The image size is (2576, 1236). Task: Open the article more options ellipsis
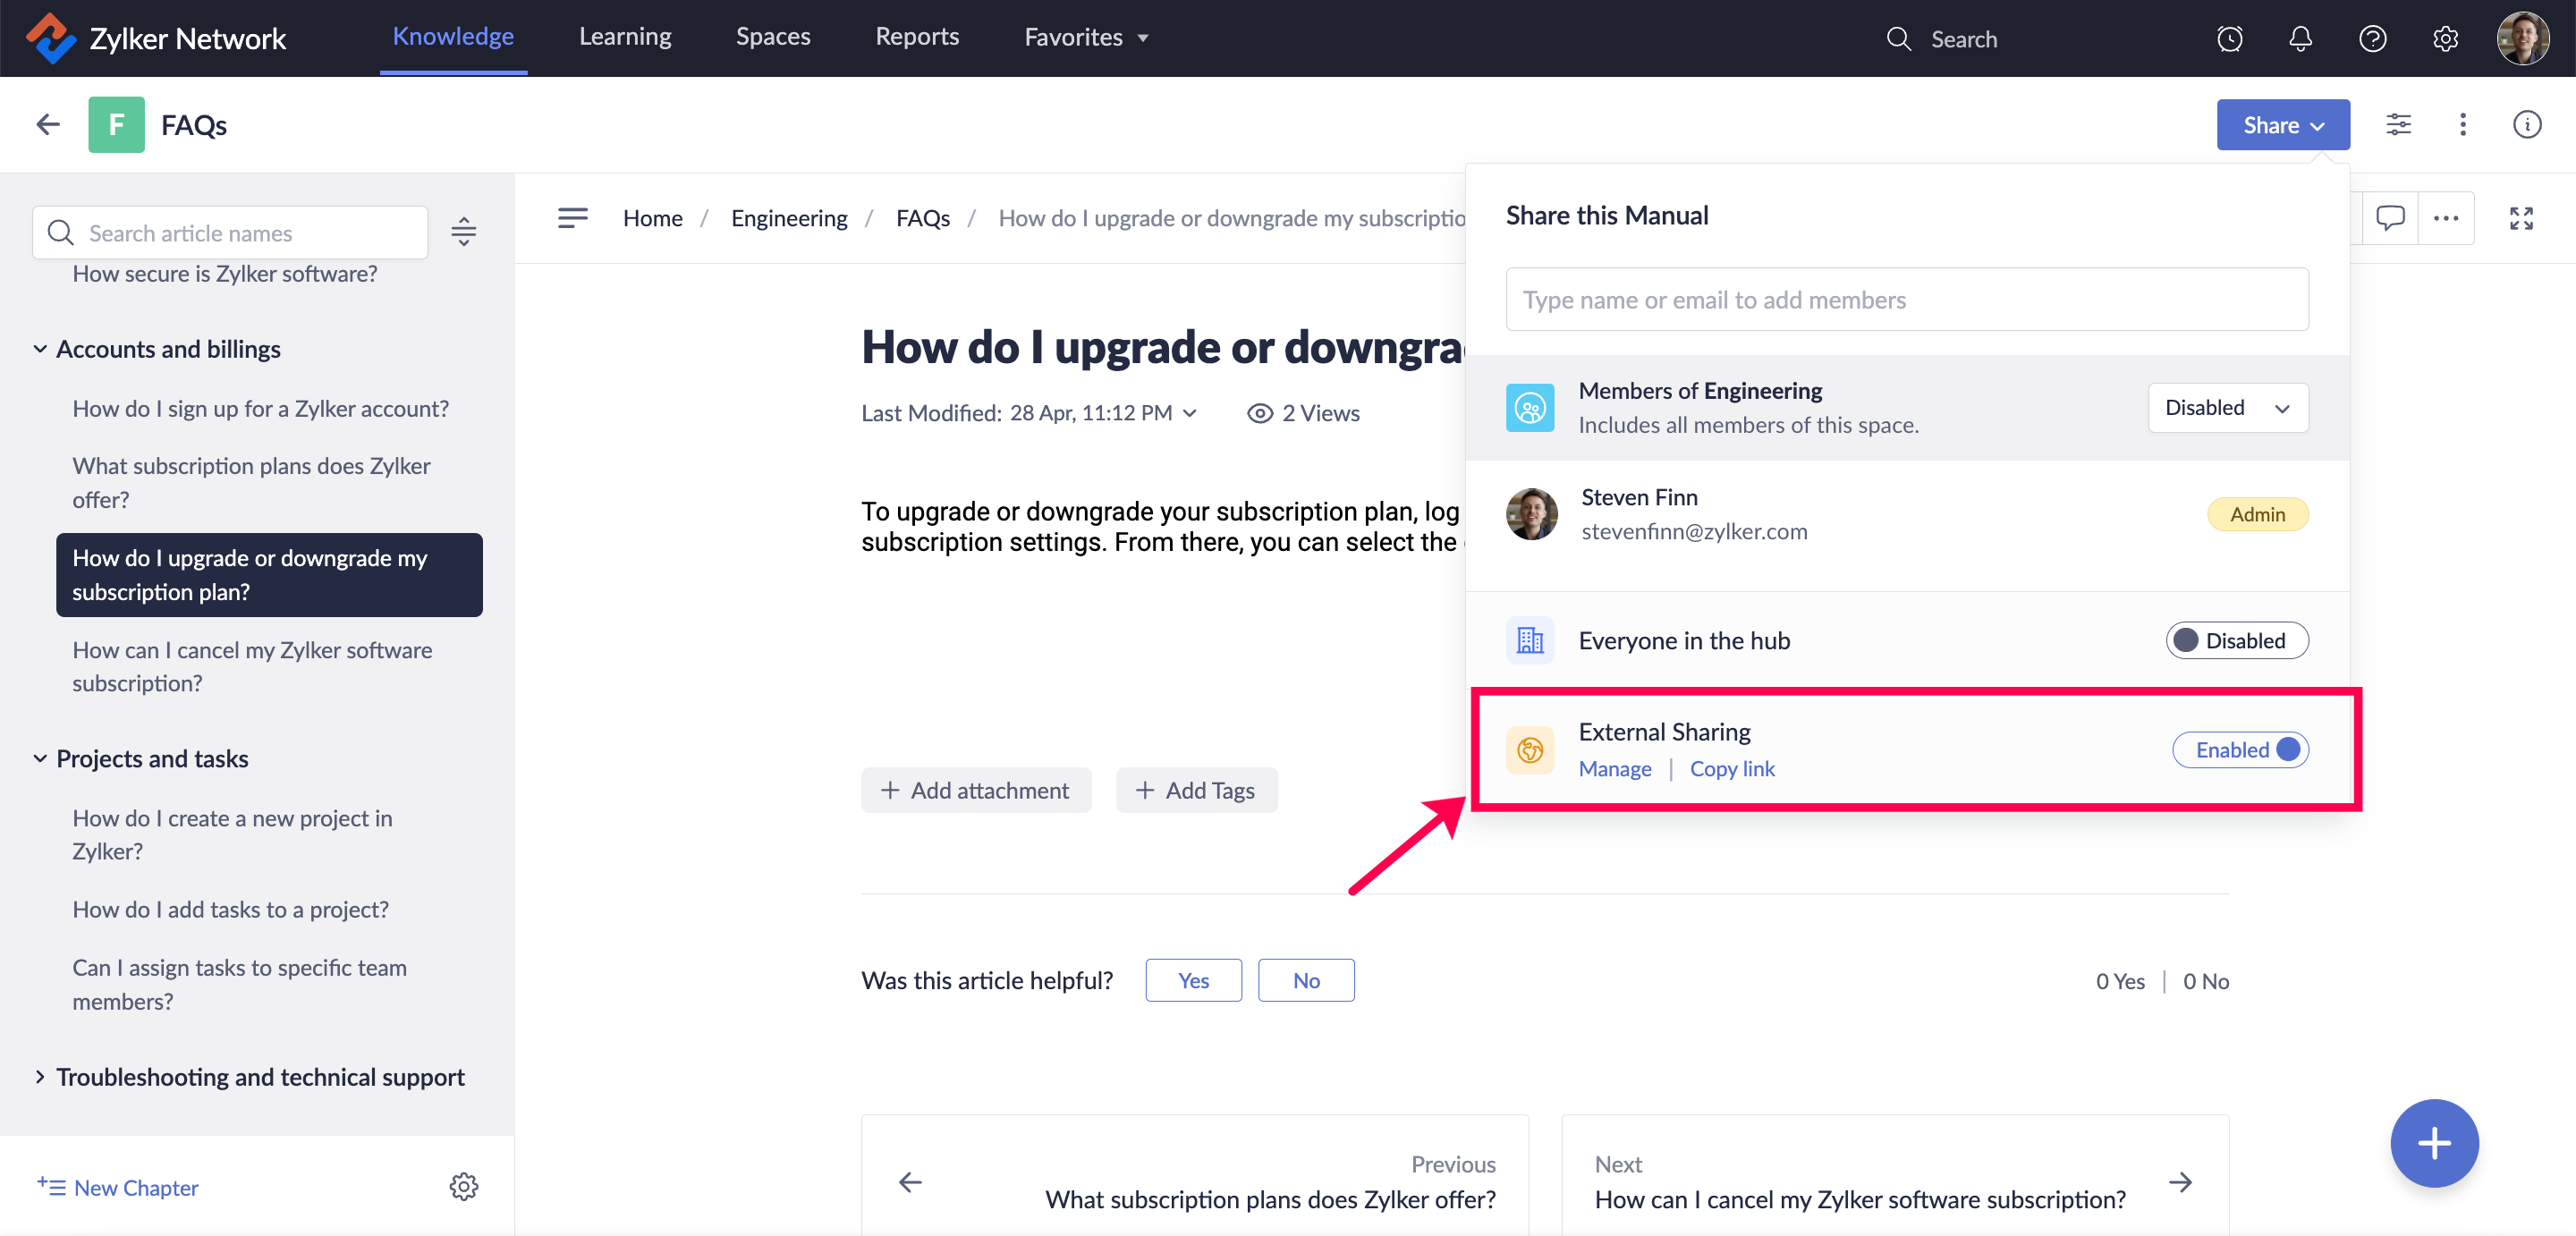(x=2445, y=217)
